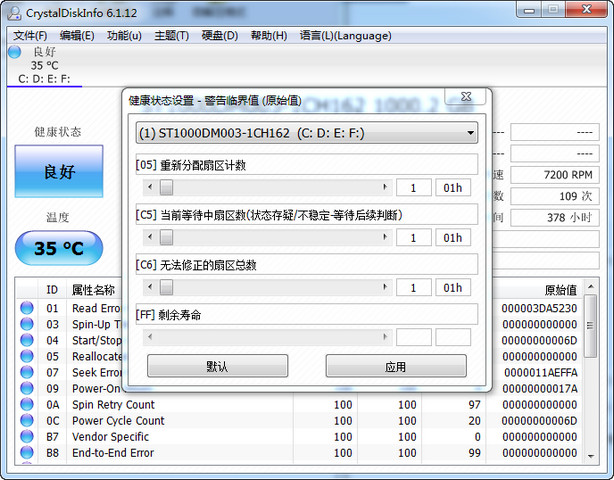
Task: Click the hex 01h field for [C6]
Action: [453, 288]
